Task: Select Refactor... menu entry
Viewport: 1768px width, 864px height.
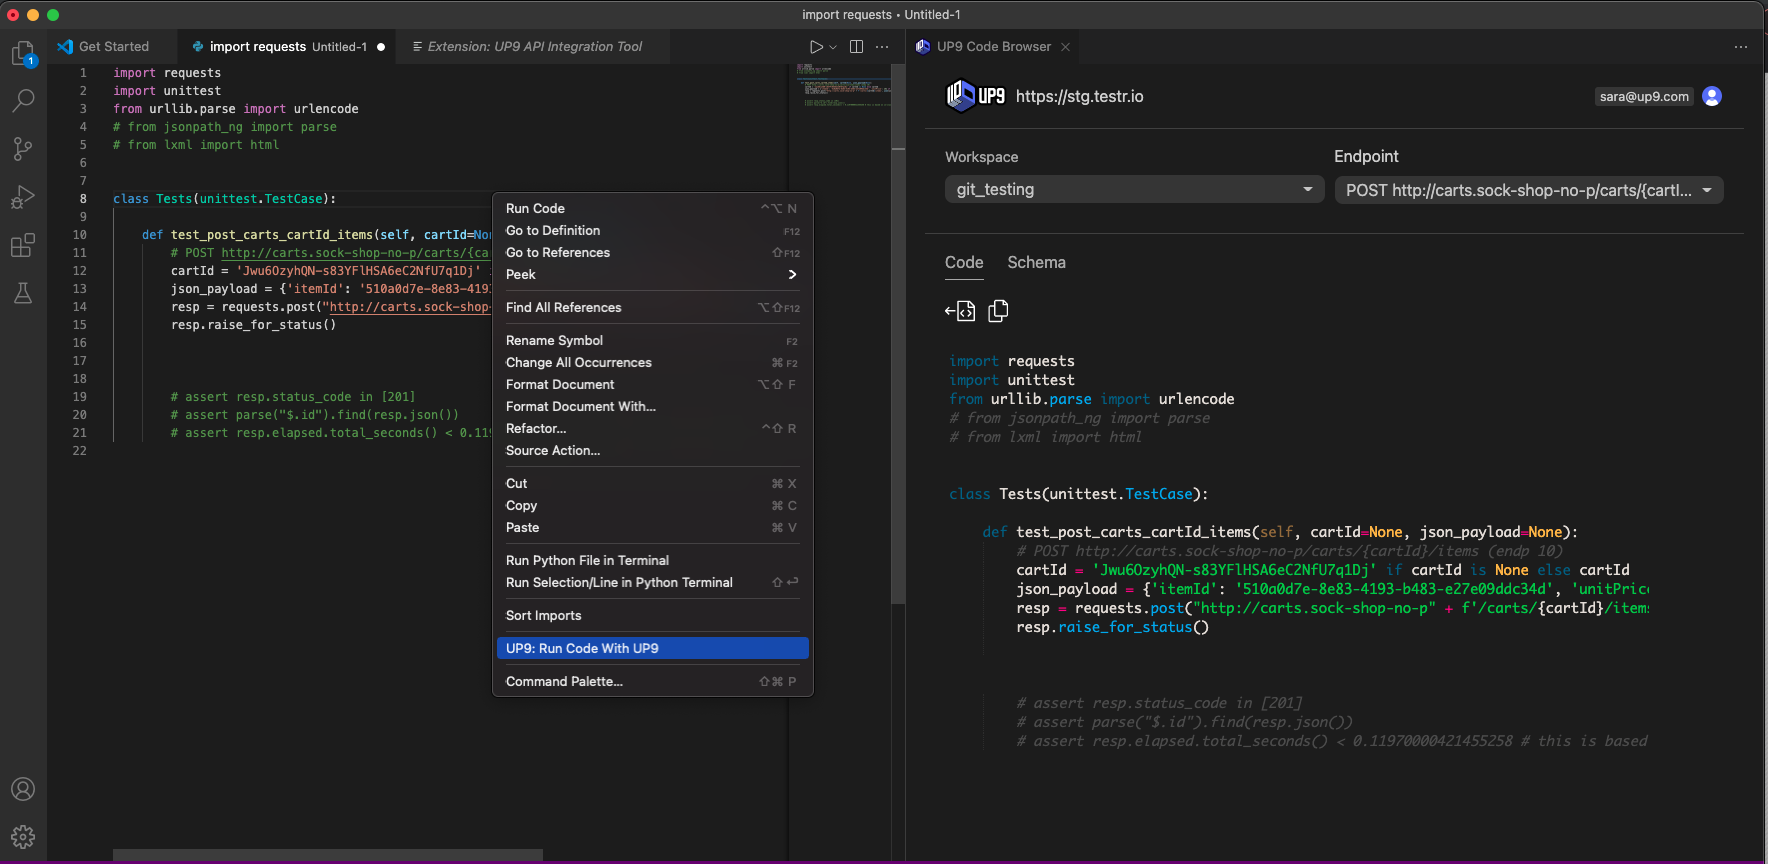Action: [x=652, y=429]
